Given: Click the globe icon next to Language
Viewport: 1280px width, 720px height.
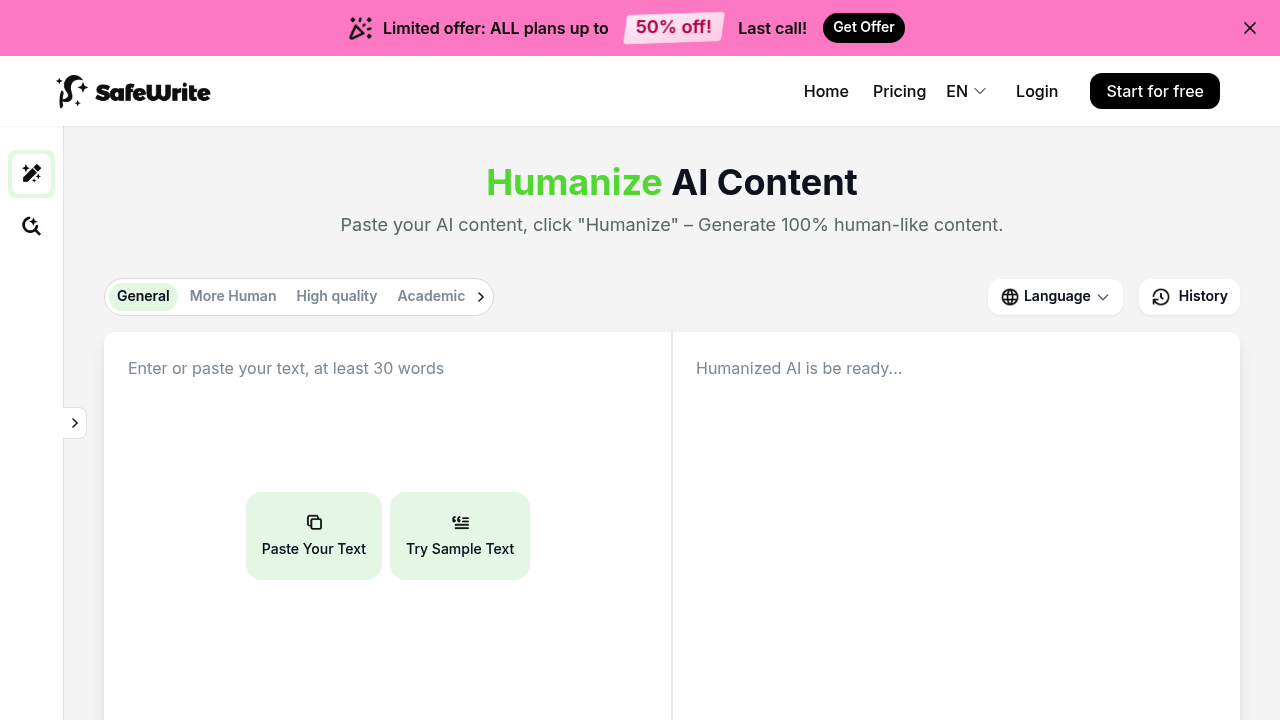Looking at the screenshot, I should click(x=1008, y=296).
